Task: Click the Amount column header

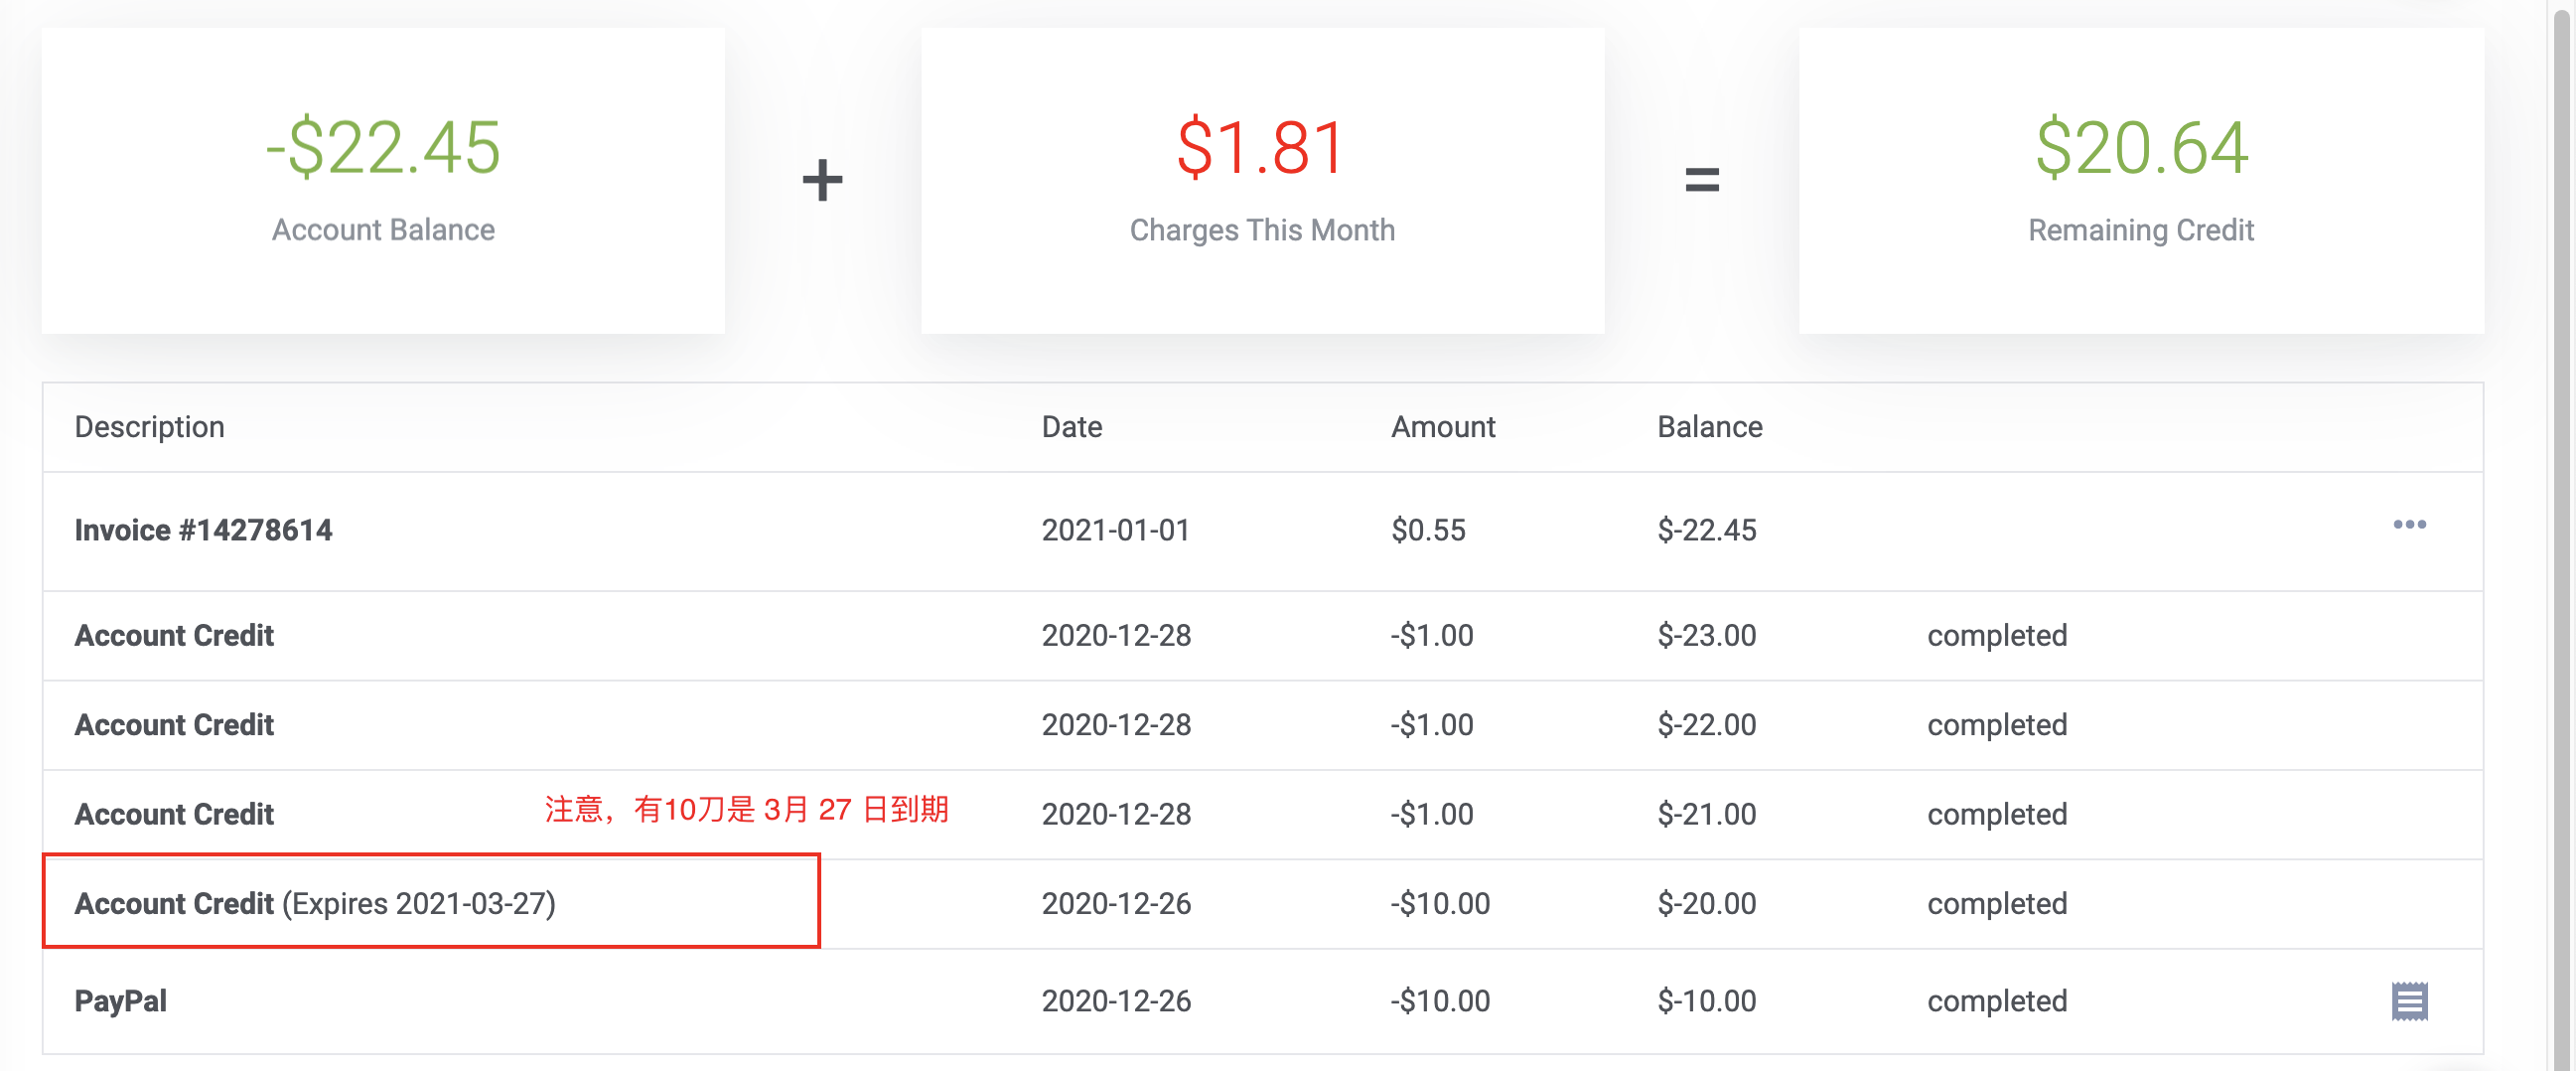Action: tap(1442, 427)
